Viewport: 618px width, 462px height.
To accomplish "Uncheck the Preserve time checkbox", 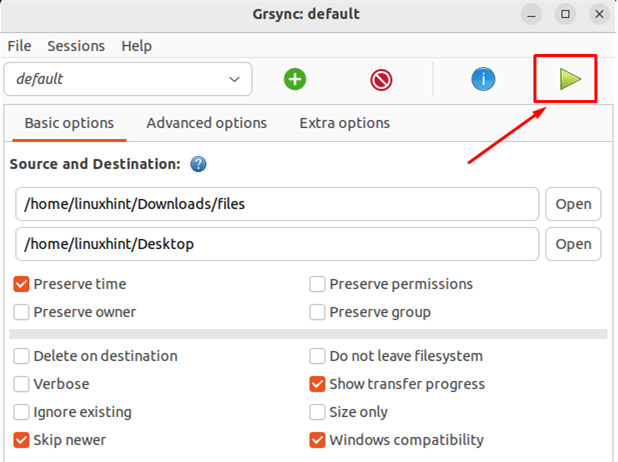I will tap(22, 284).
